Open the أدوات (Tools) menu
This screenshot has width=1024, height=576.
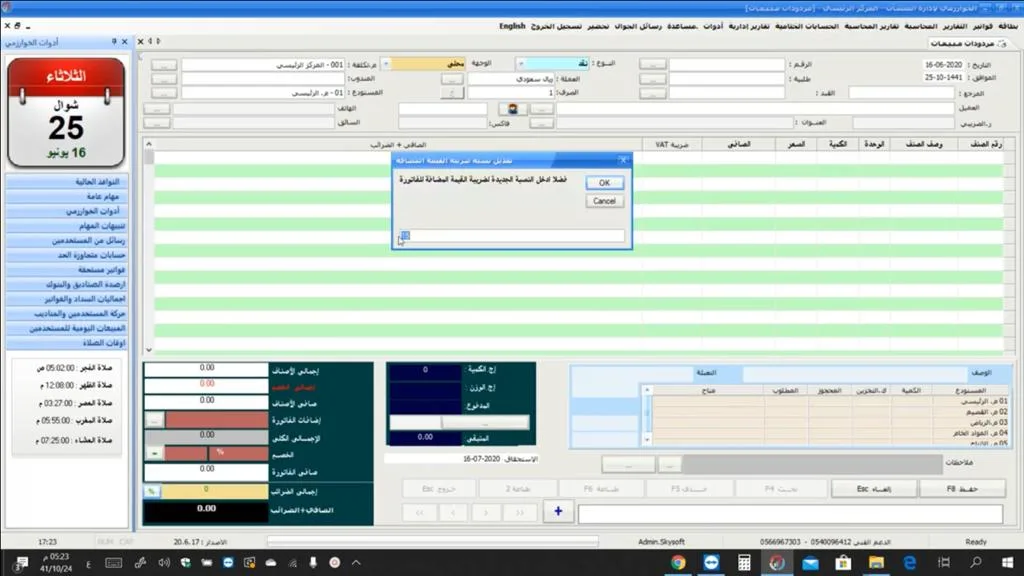(x=713, y=26)
